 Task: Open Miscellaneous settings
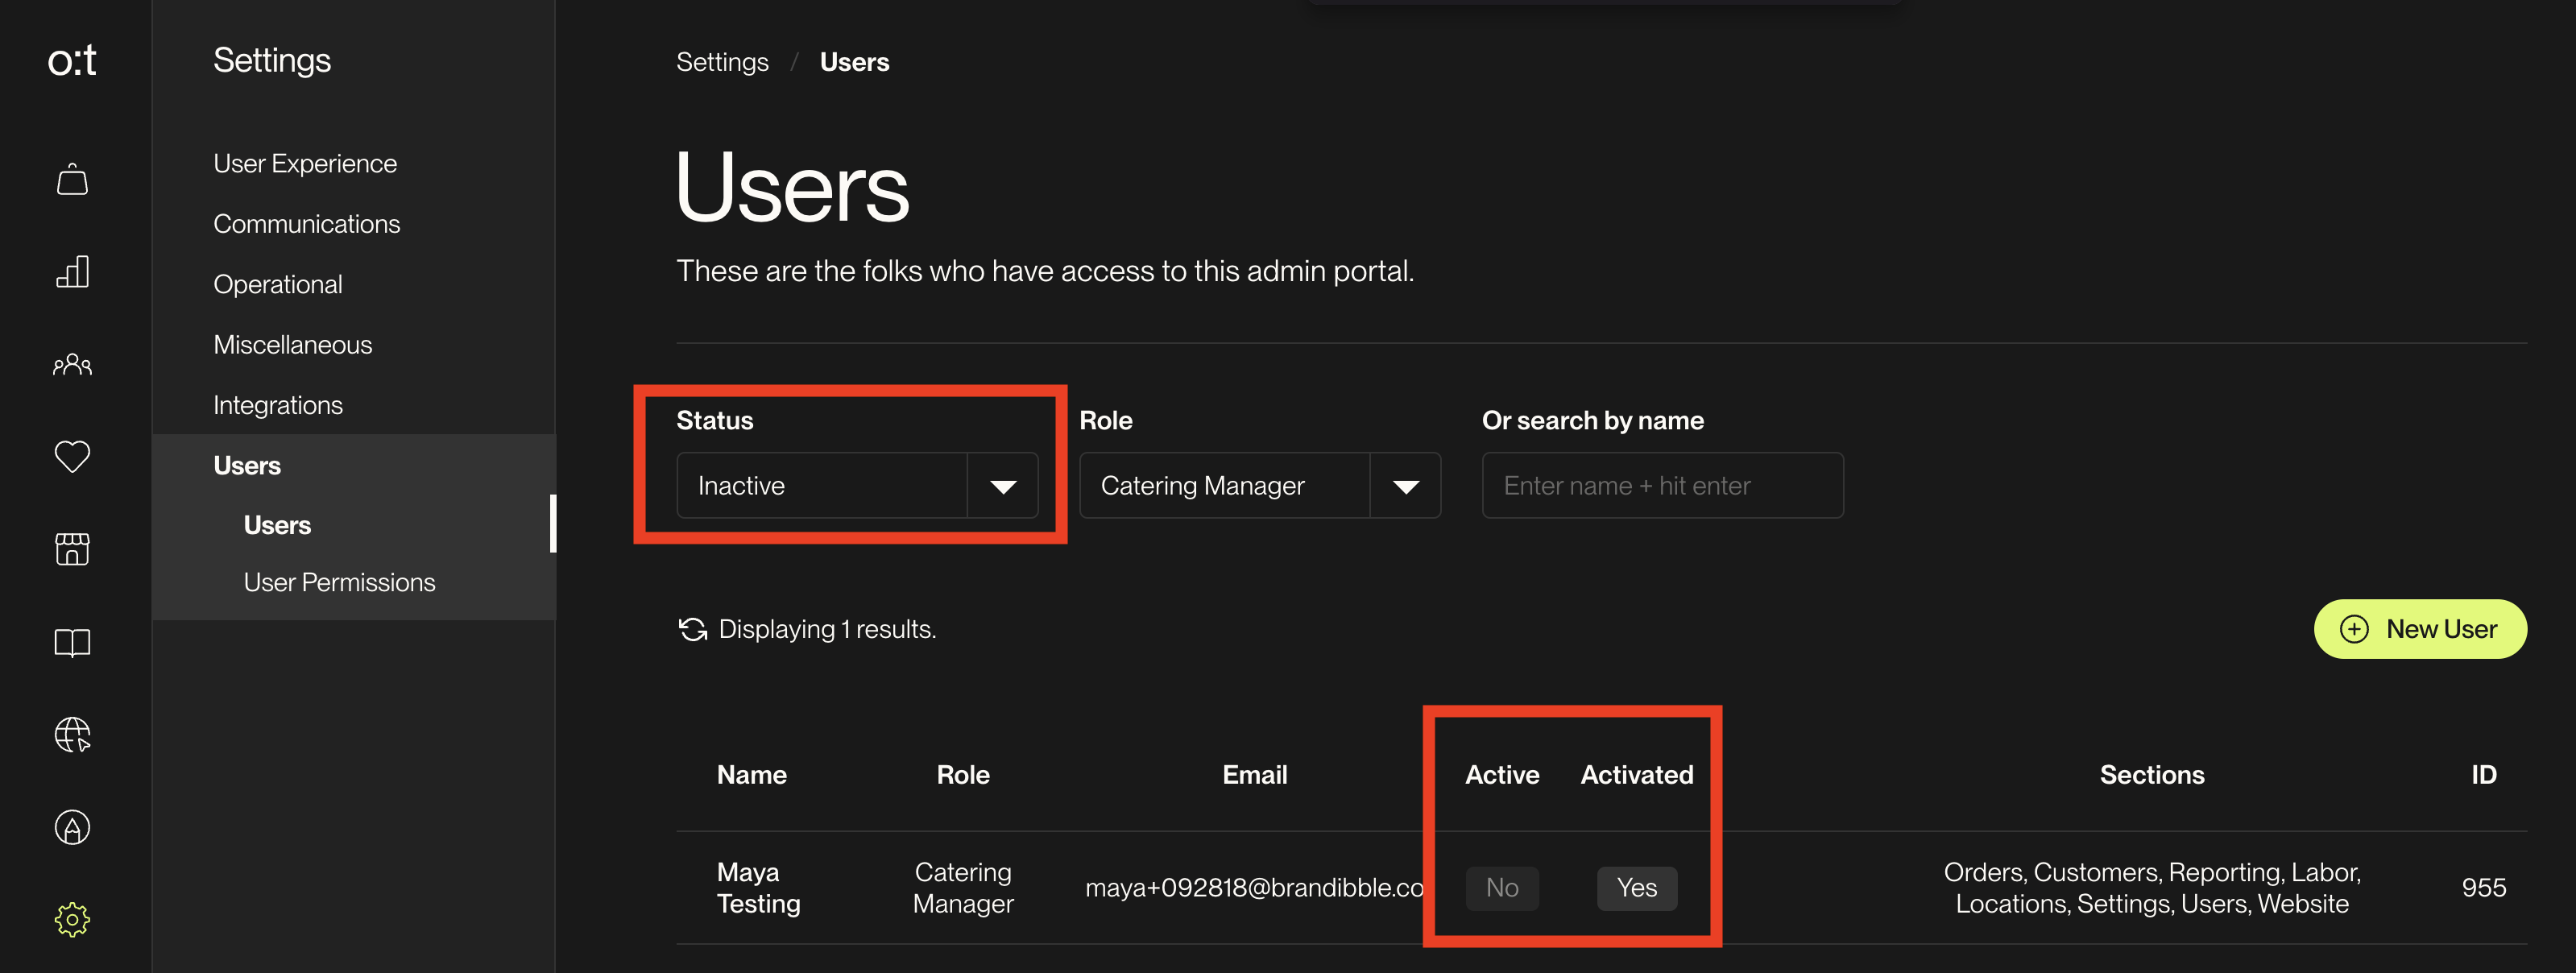tap(292, 345)
